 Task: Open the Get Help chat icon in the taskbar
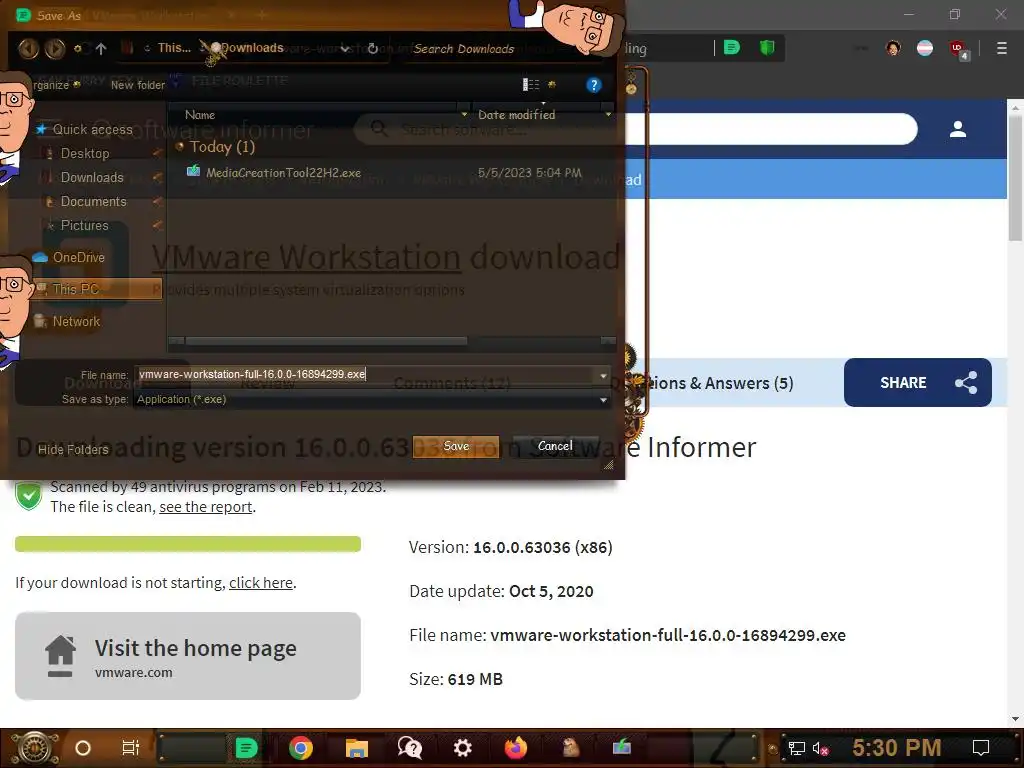[409, 748]
